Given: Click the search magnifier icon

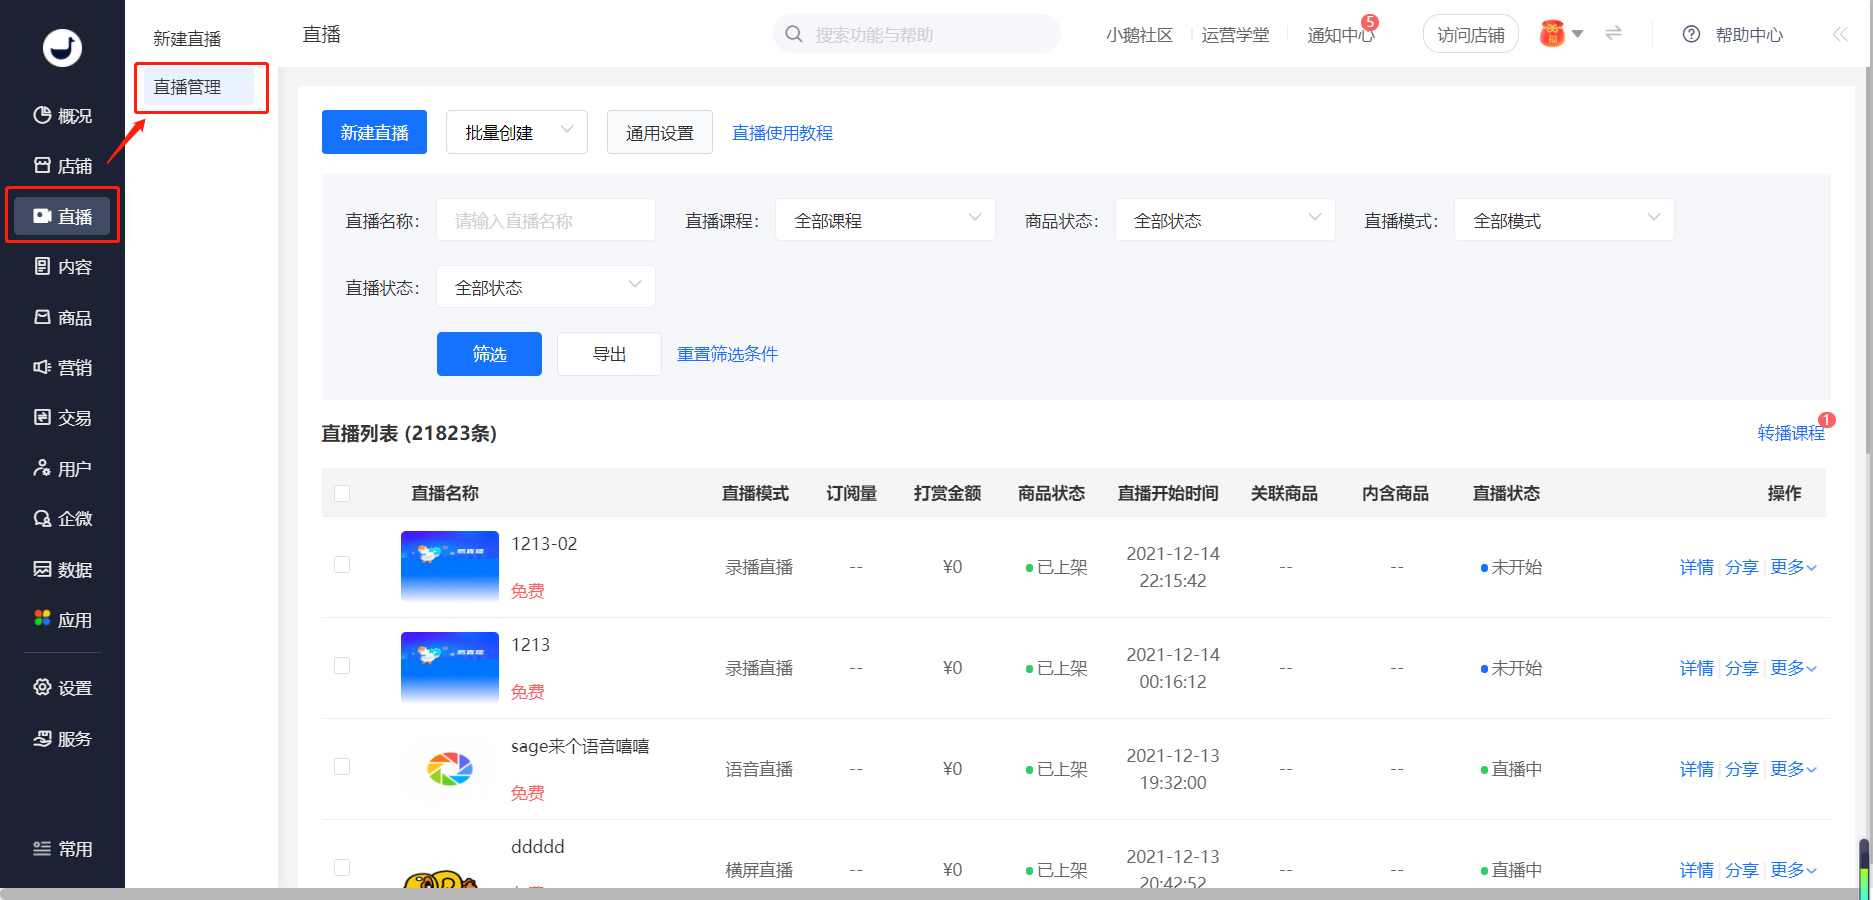Looking at the screenshot, I should pos(794,34).
